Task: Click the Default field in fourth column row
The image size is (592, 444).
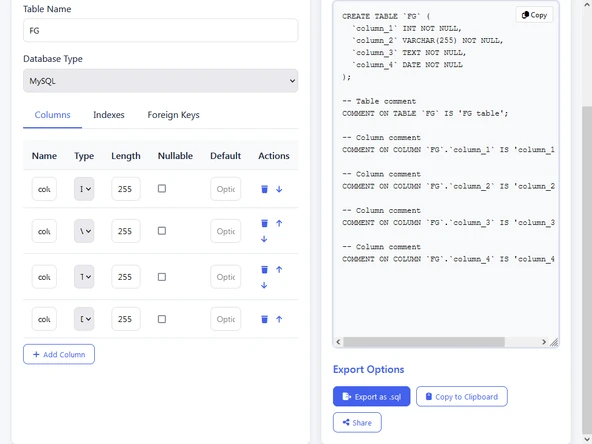Action: [x=225, y=319]
